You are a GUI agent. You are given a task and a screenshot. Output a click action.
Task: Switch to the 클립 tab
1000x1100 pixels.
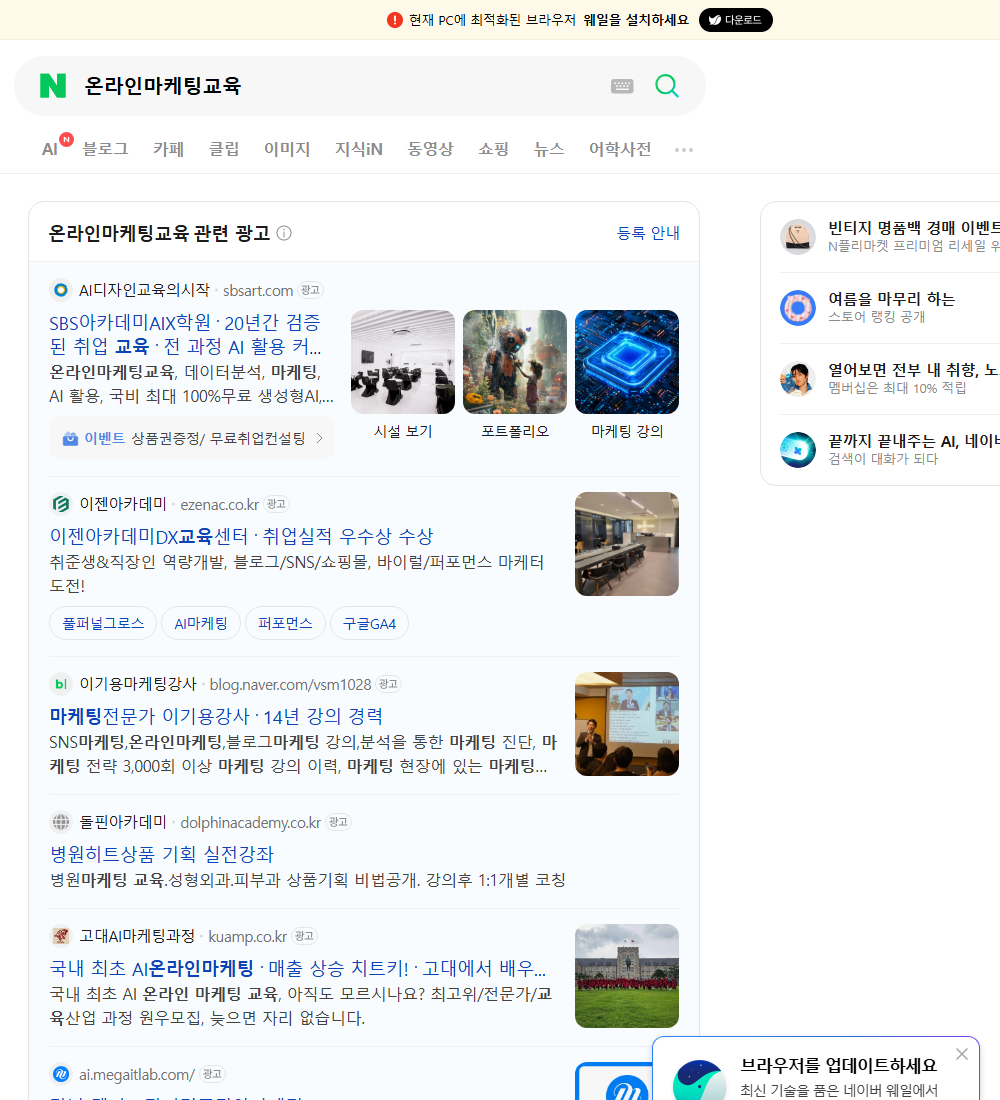tap(224, 149)
